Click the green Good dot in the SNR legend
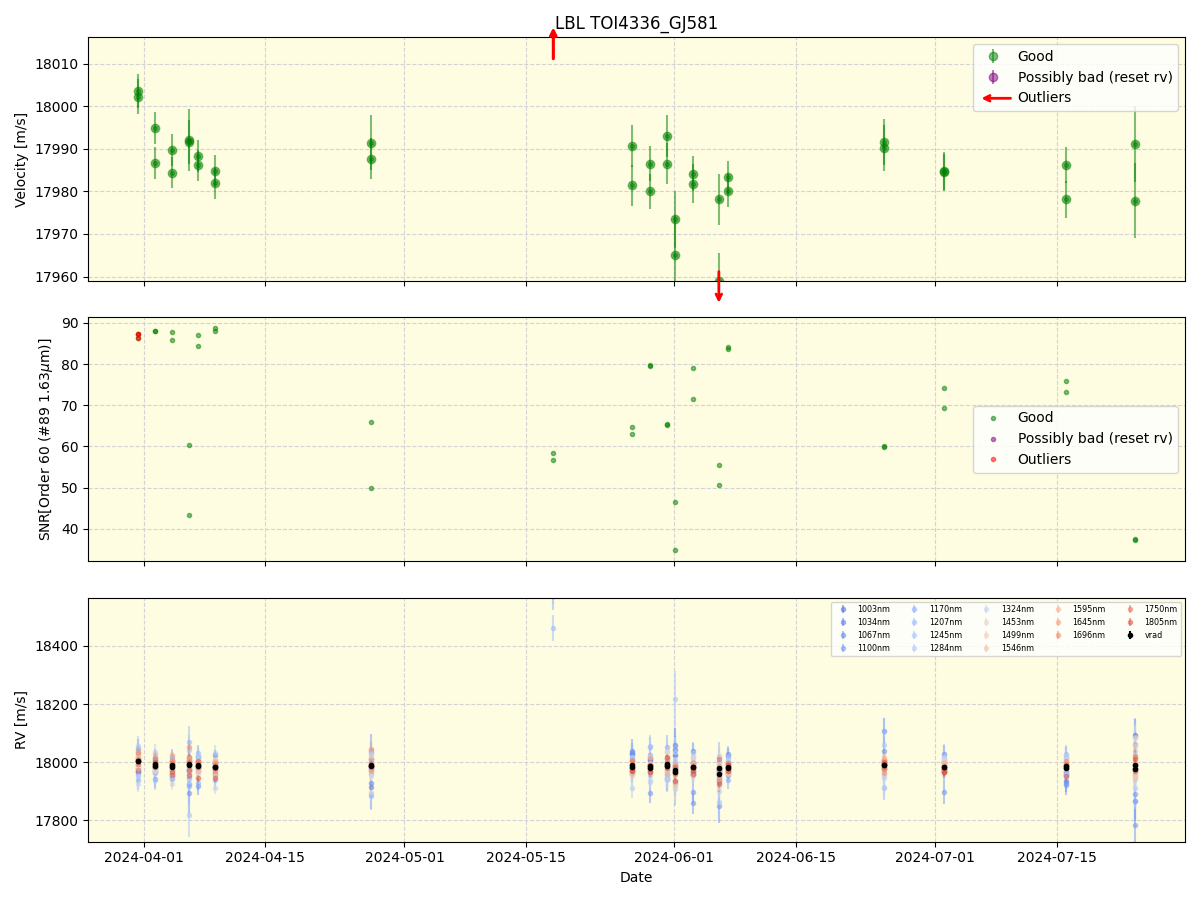This screenshot has height=900, width=1200. [993, 418]
